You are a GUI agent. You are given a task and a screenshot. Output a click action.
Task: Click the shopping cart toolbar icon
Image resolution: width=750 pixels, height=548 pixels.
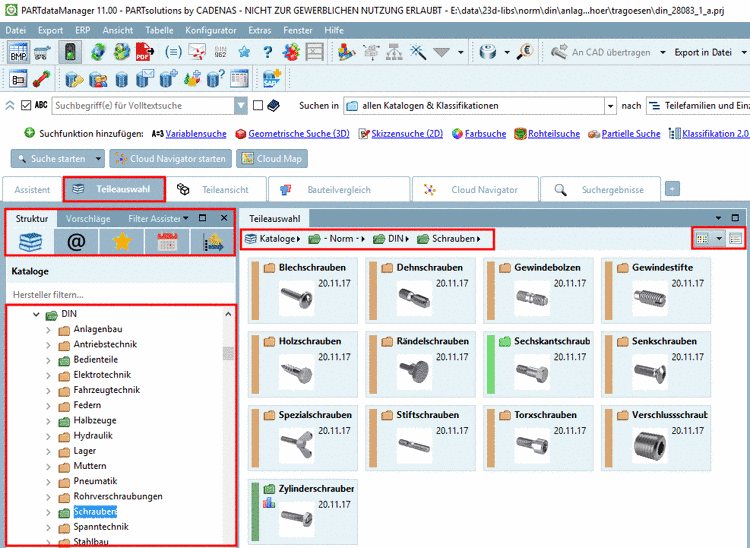[x=43, y=52]
